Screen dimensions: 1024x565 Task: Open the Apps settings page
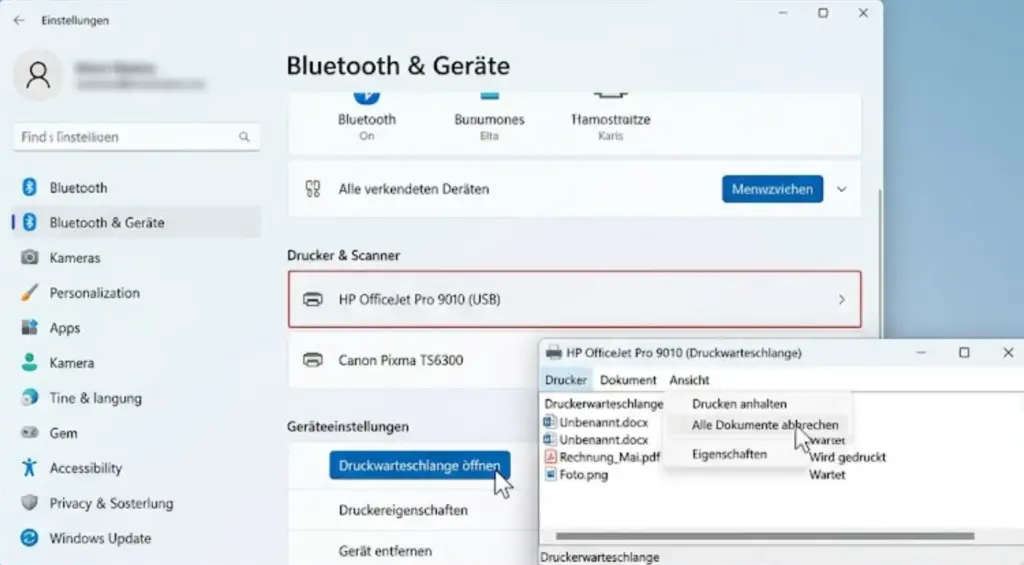(x=65, y=327)
